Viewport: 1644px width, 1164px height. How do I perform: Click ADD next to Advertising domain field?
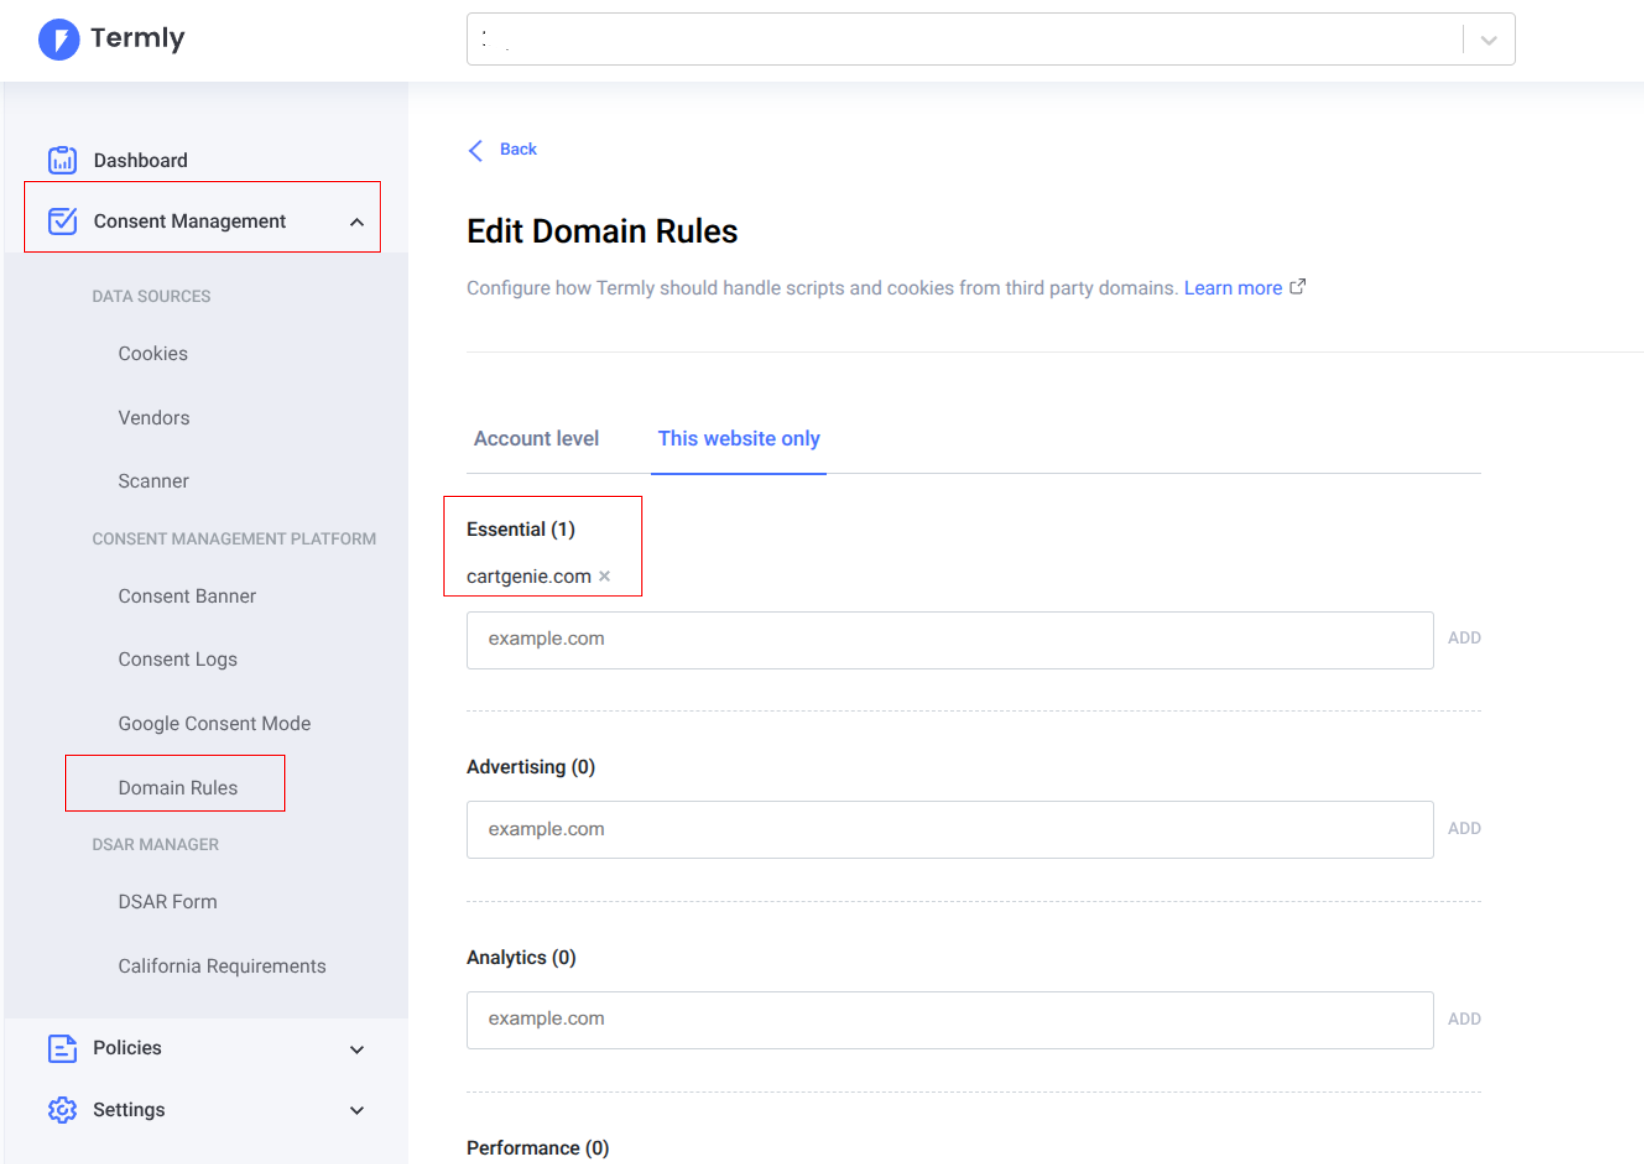pos(1464,829)
